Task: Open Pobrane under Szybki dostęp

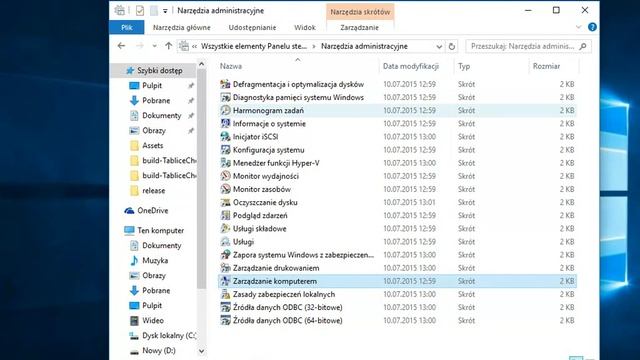Action: point(156,100)
